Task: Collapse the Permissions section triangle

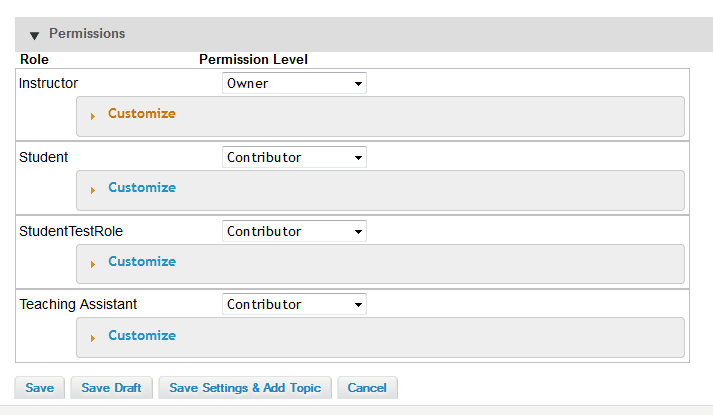Action: point(34,35)
